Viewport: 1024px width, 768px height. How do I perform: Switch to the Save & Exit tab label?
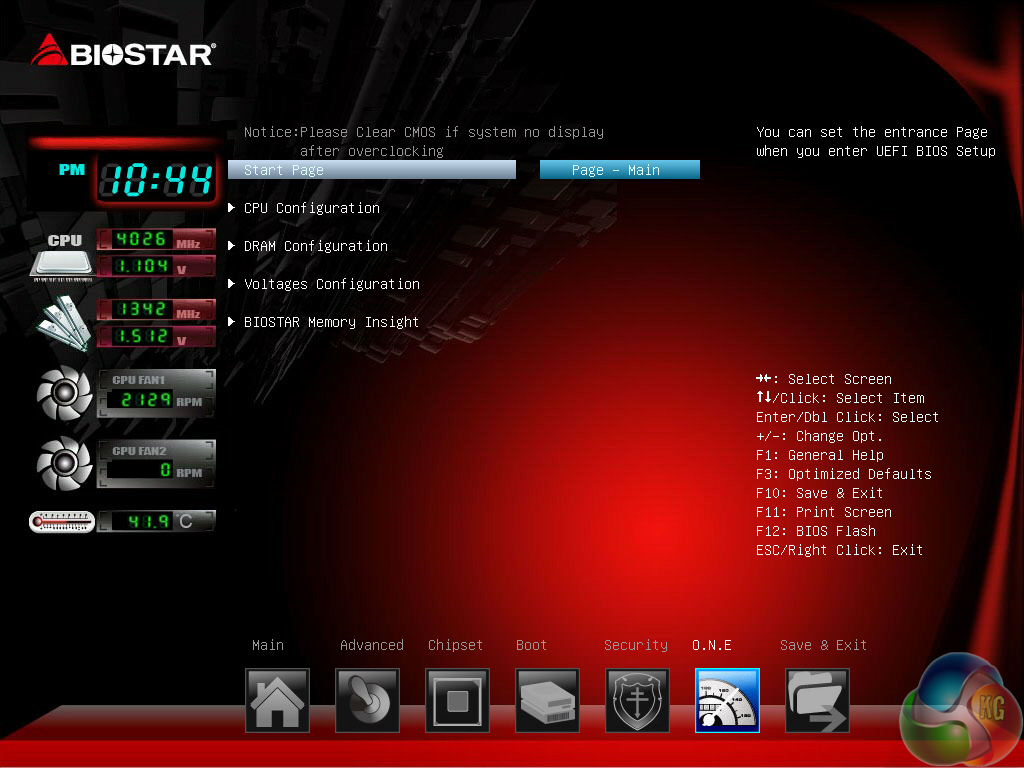tap(823, 645)
